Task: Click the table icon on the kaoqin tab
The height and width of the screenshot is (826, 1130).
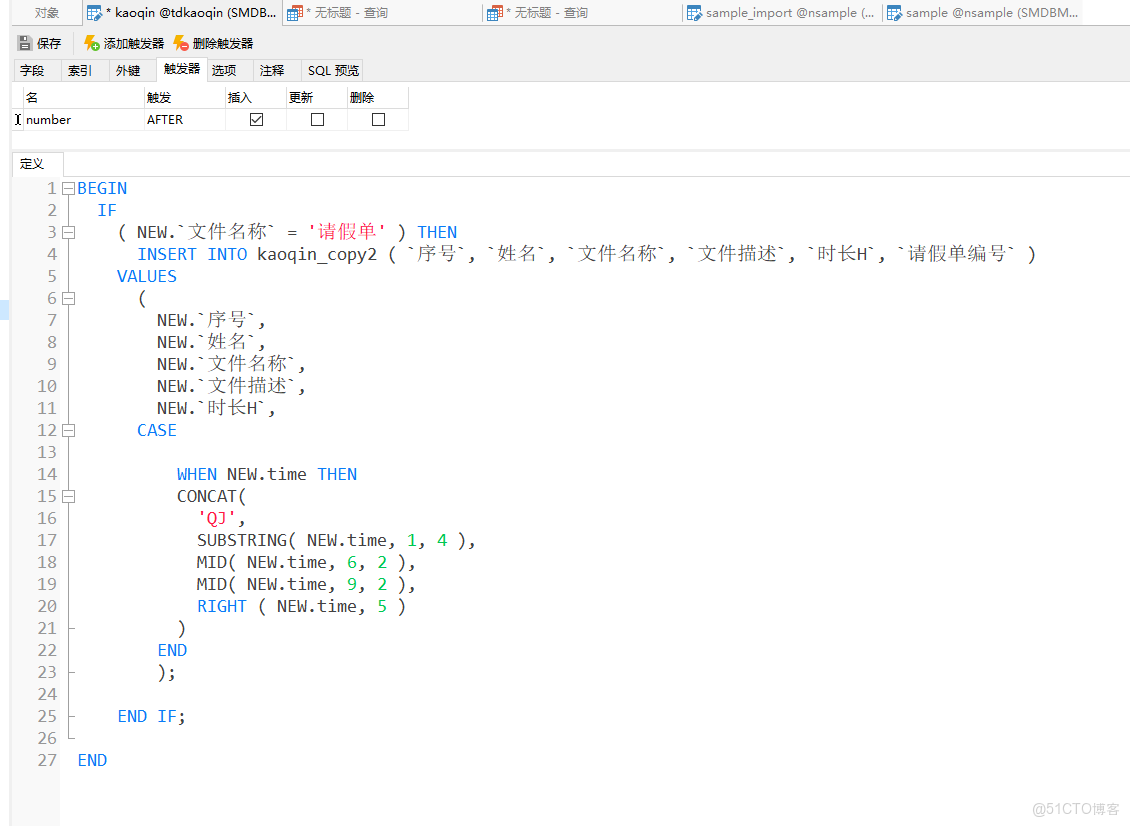Action: coord(93,12)
